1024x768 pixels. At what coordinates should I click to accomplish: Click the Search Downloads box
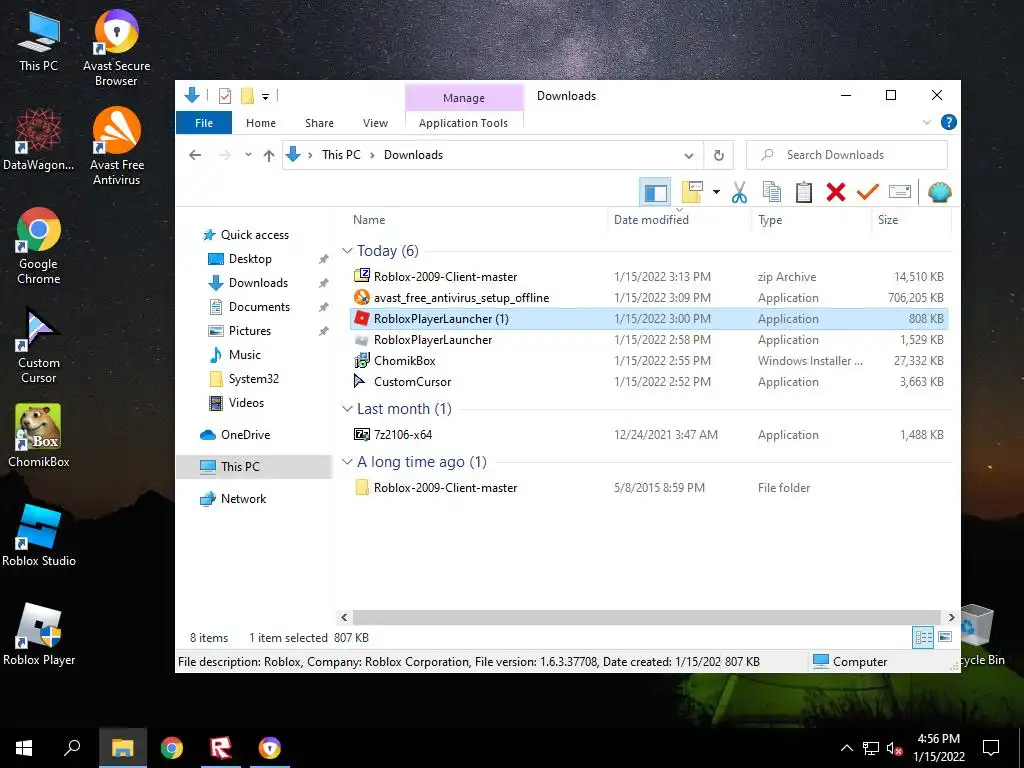847,155
